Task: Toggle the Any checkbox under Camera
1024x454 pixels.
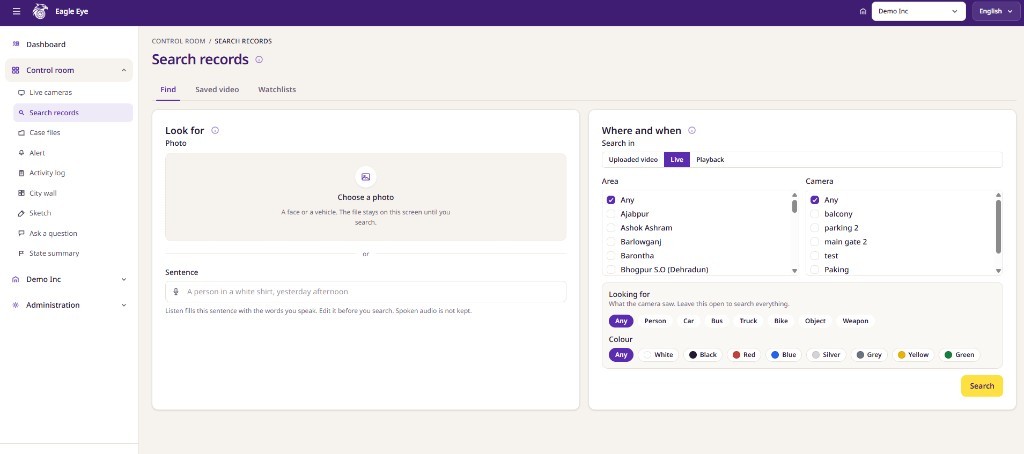Action: coord(814,200)
